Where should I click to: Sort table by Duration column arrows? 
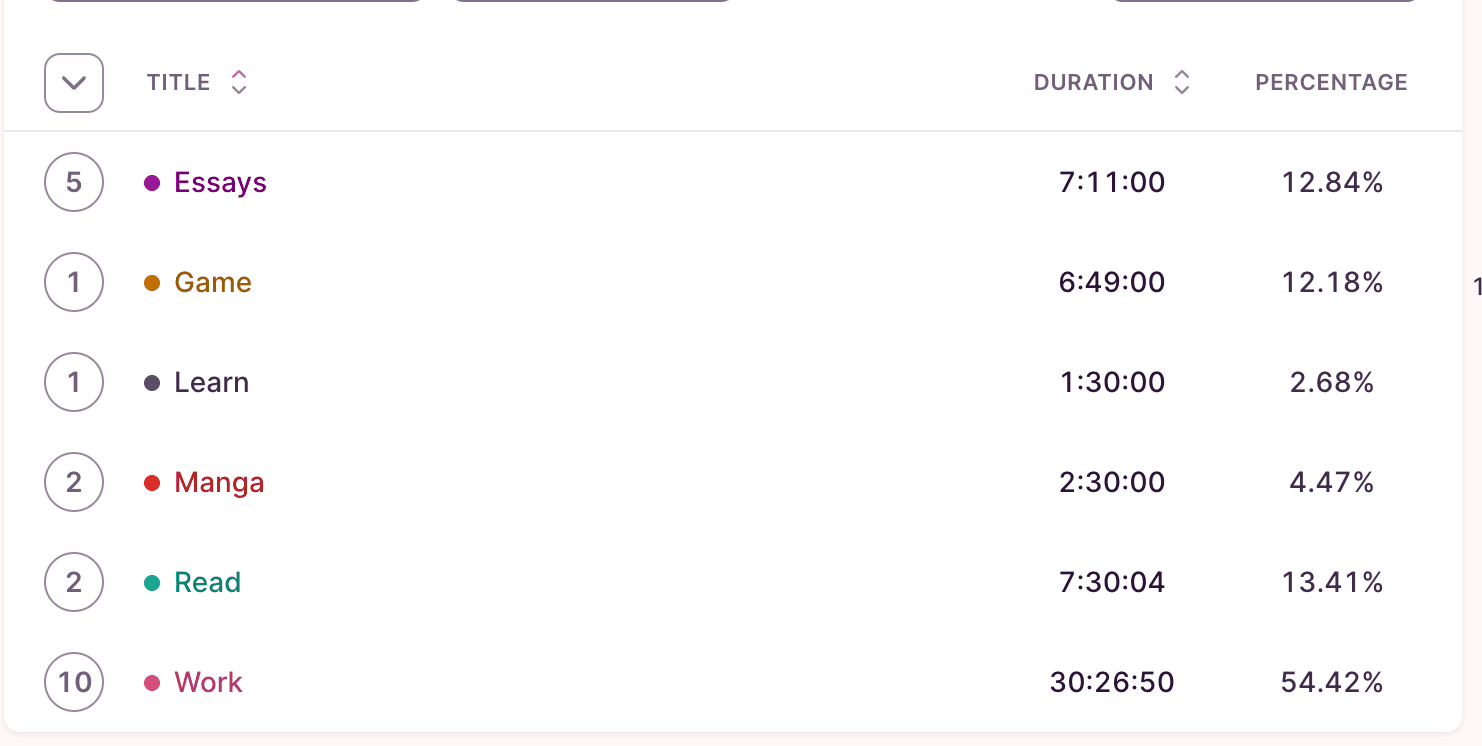pyautogui.click(x=1182, y=82)
